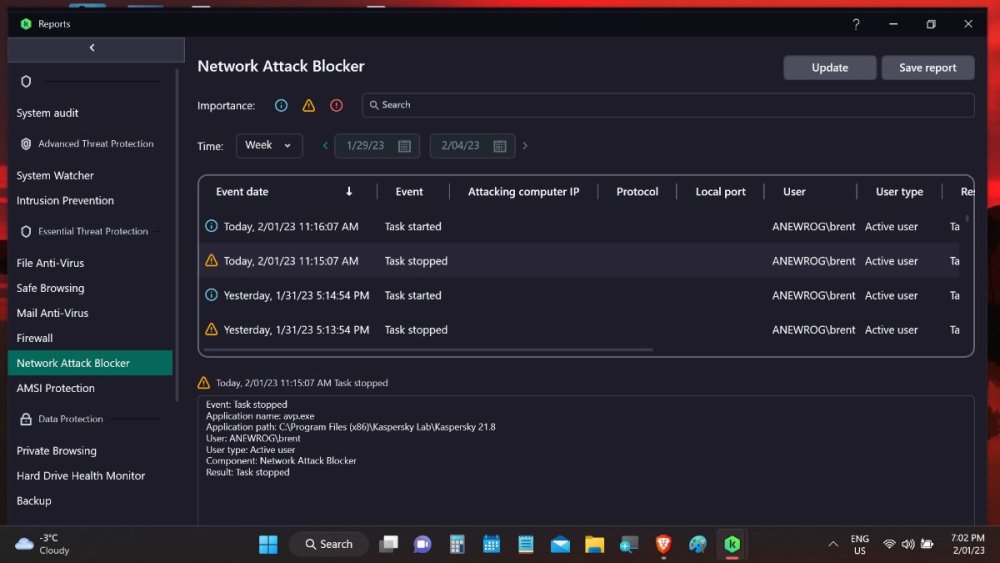This screenshot has height=563, width=1000.
Task: Show hidden system tray icons
Action: (x=833, y=545)
